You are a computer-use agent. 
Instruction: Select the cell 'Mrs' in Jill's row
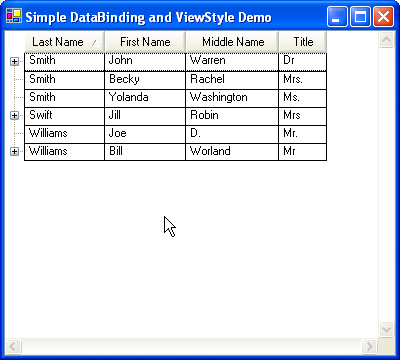click(x=303, y=116)
